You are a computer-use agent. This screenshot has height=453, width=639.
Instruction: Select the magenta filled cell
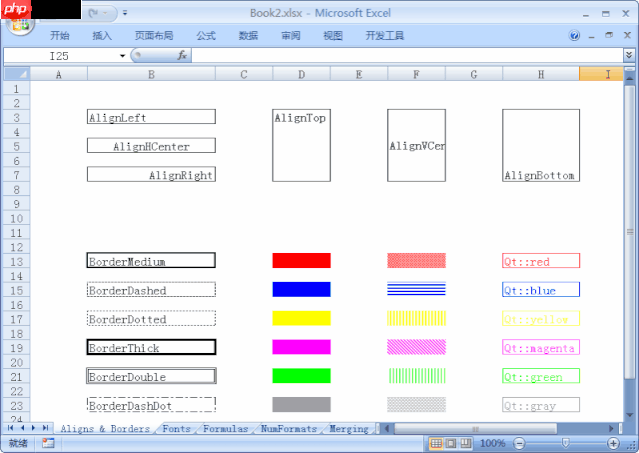(x=302, y=347)
